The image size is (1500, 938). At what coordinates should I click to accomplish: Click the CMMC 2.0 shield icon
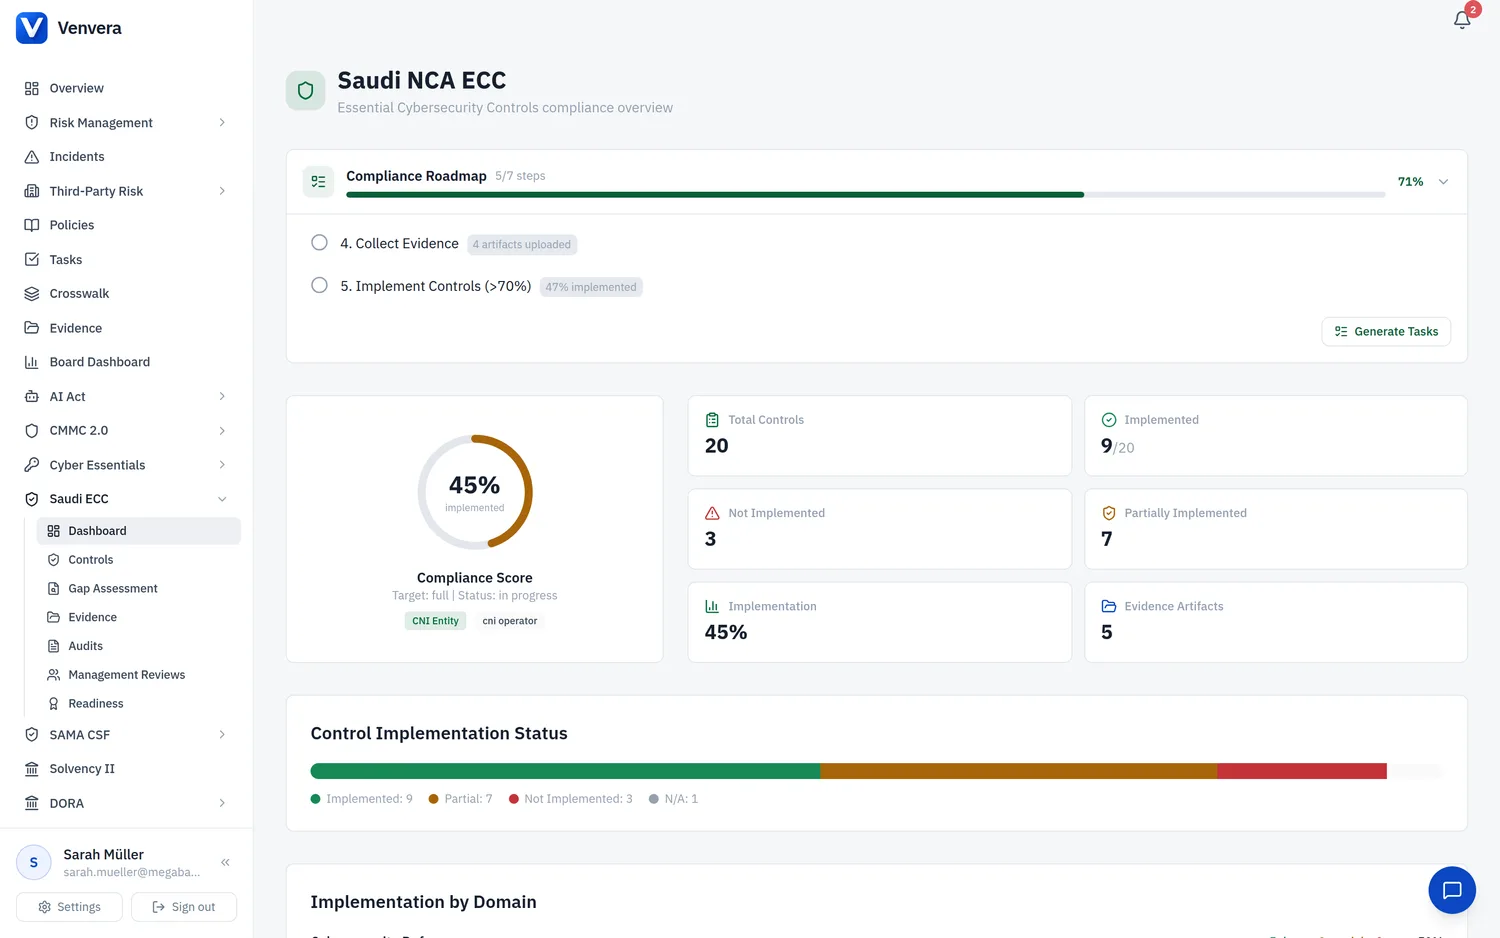[32, 431]
